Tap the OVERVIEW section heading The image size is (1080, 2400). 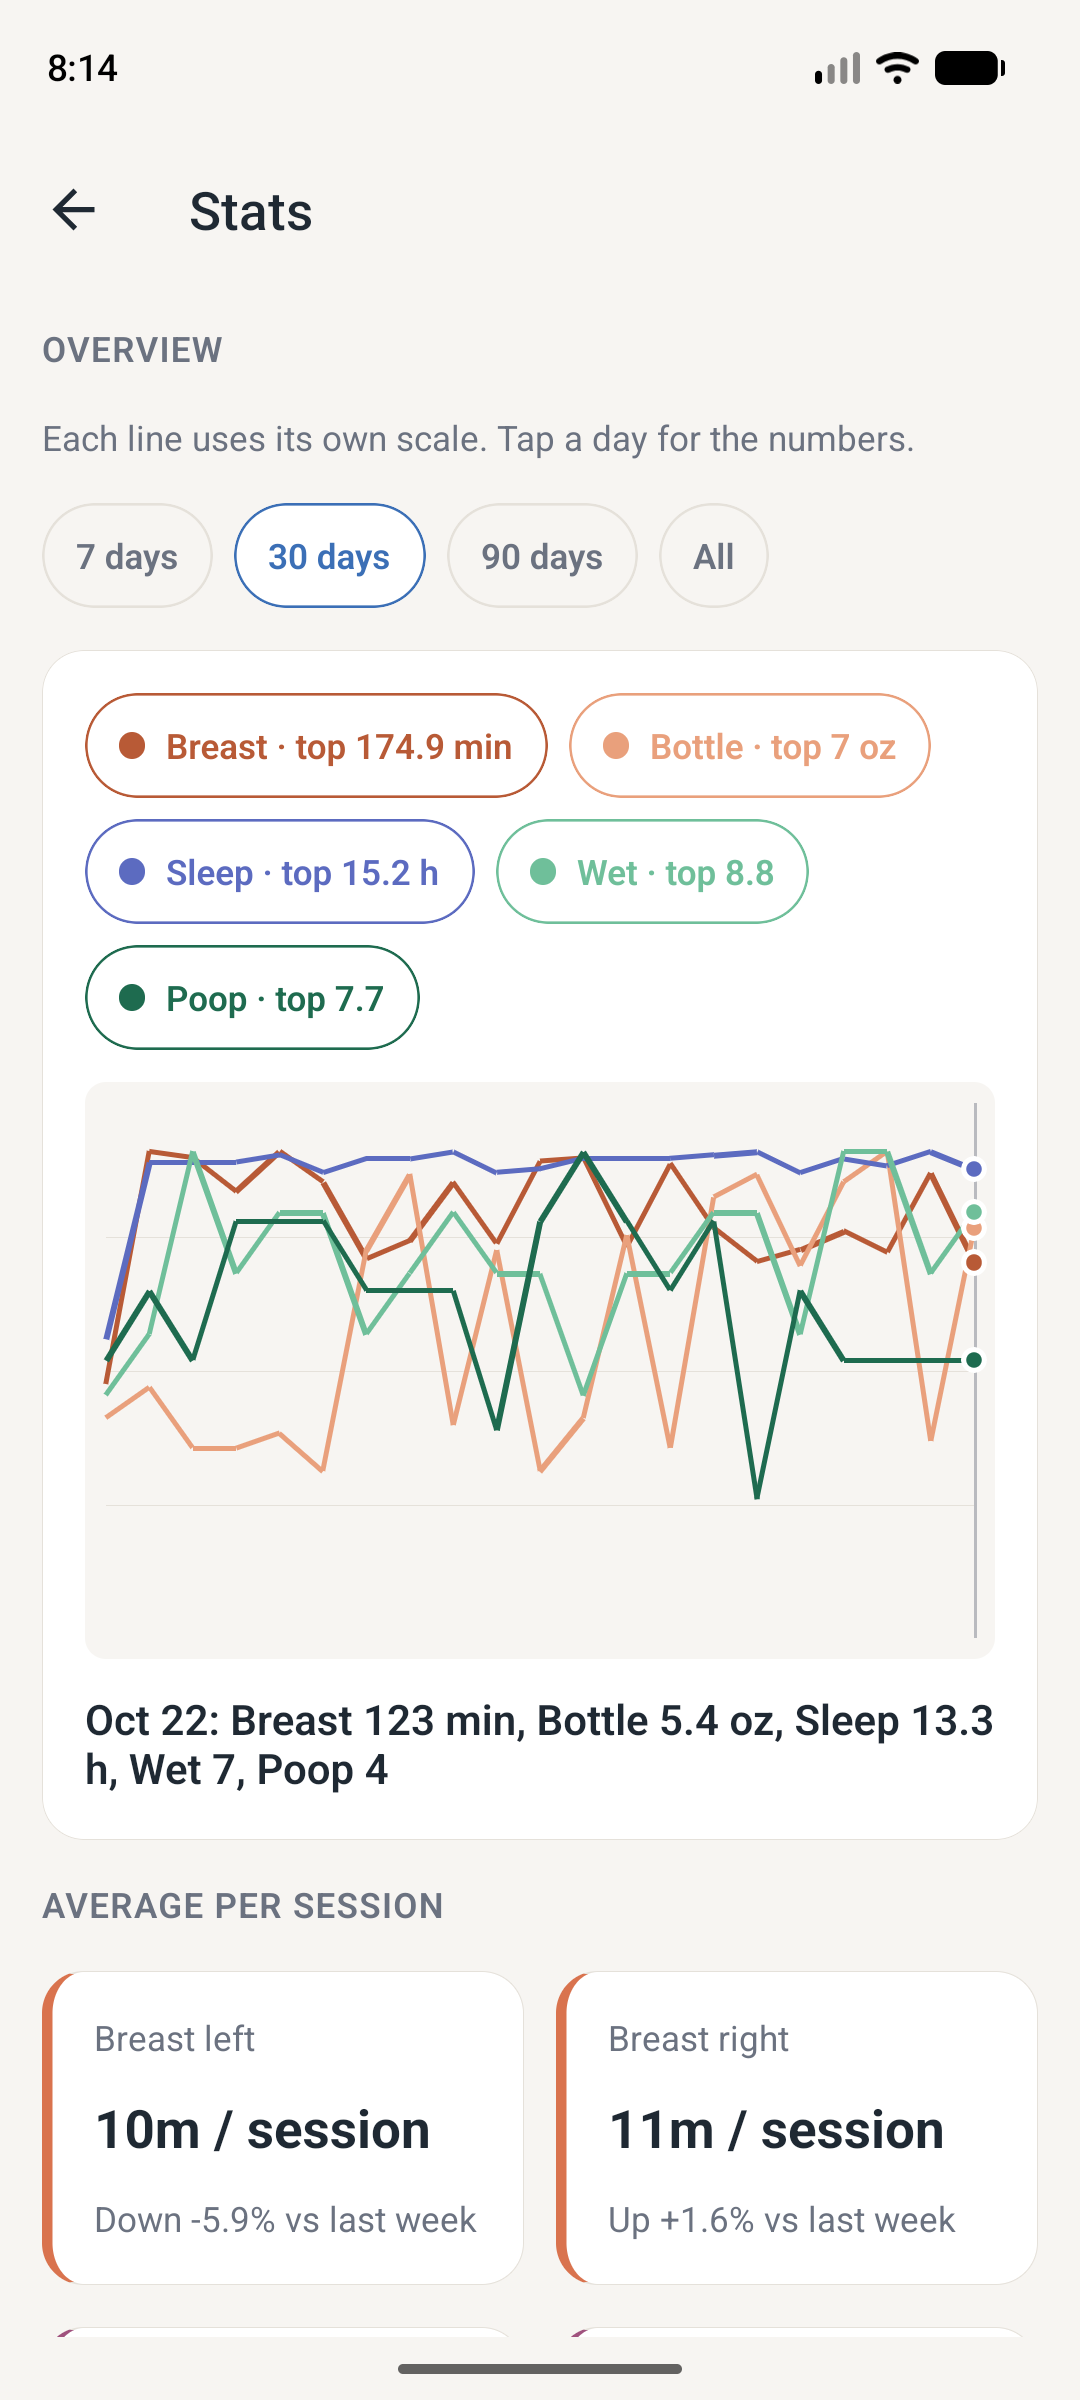[x=133, y=350]
